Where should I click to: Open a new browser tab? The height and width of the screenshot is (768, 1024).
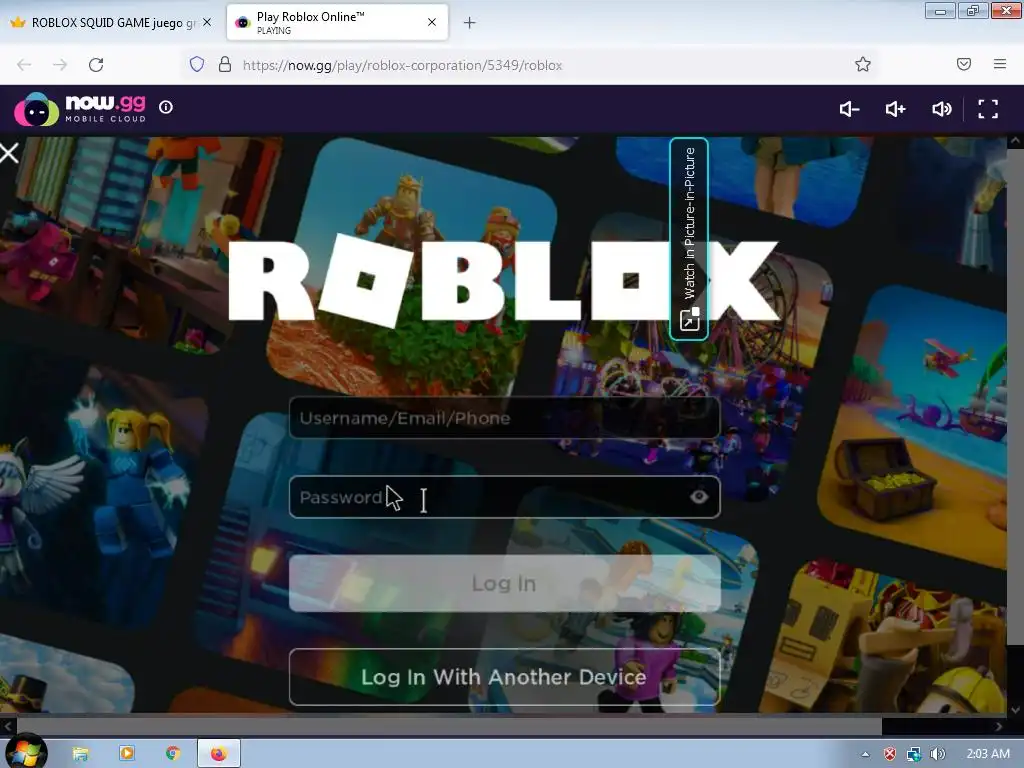[470, 23]
